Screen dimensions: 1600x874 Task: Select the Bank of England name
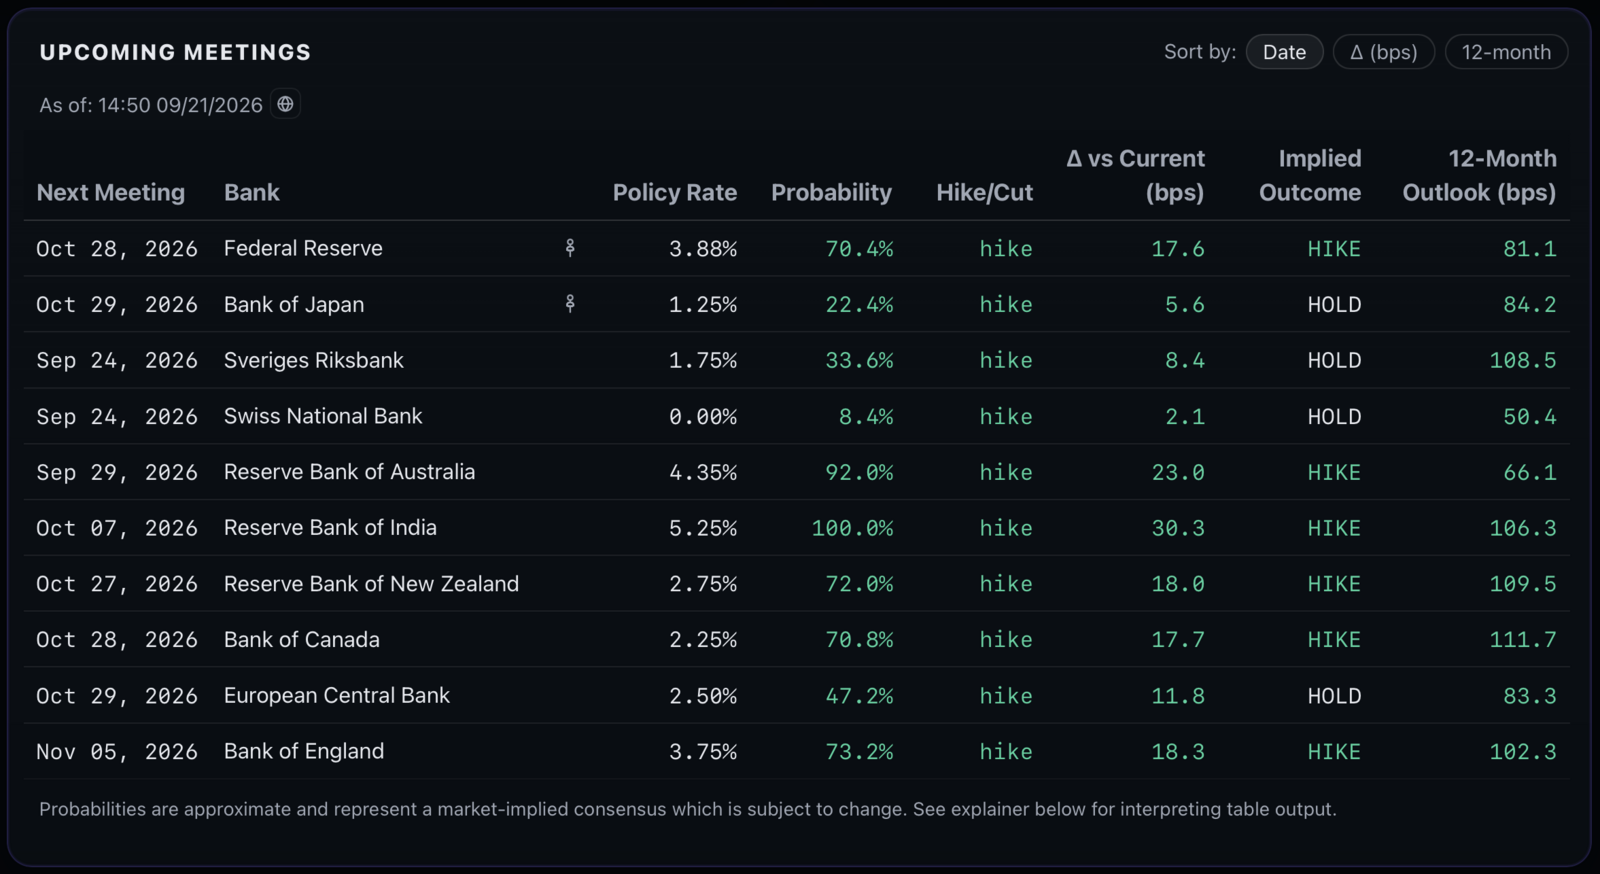[x=304, y=752]
